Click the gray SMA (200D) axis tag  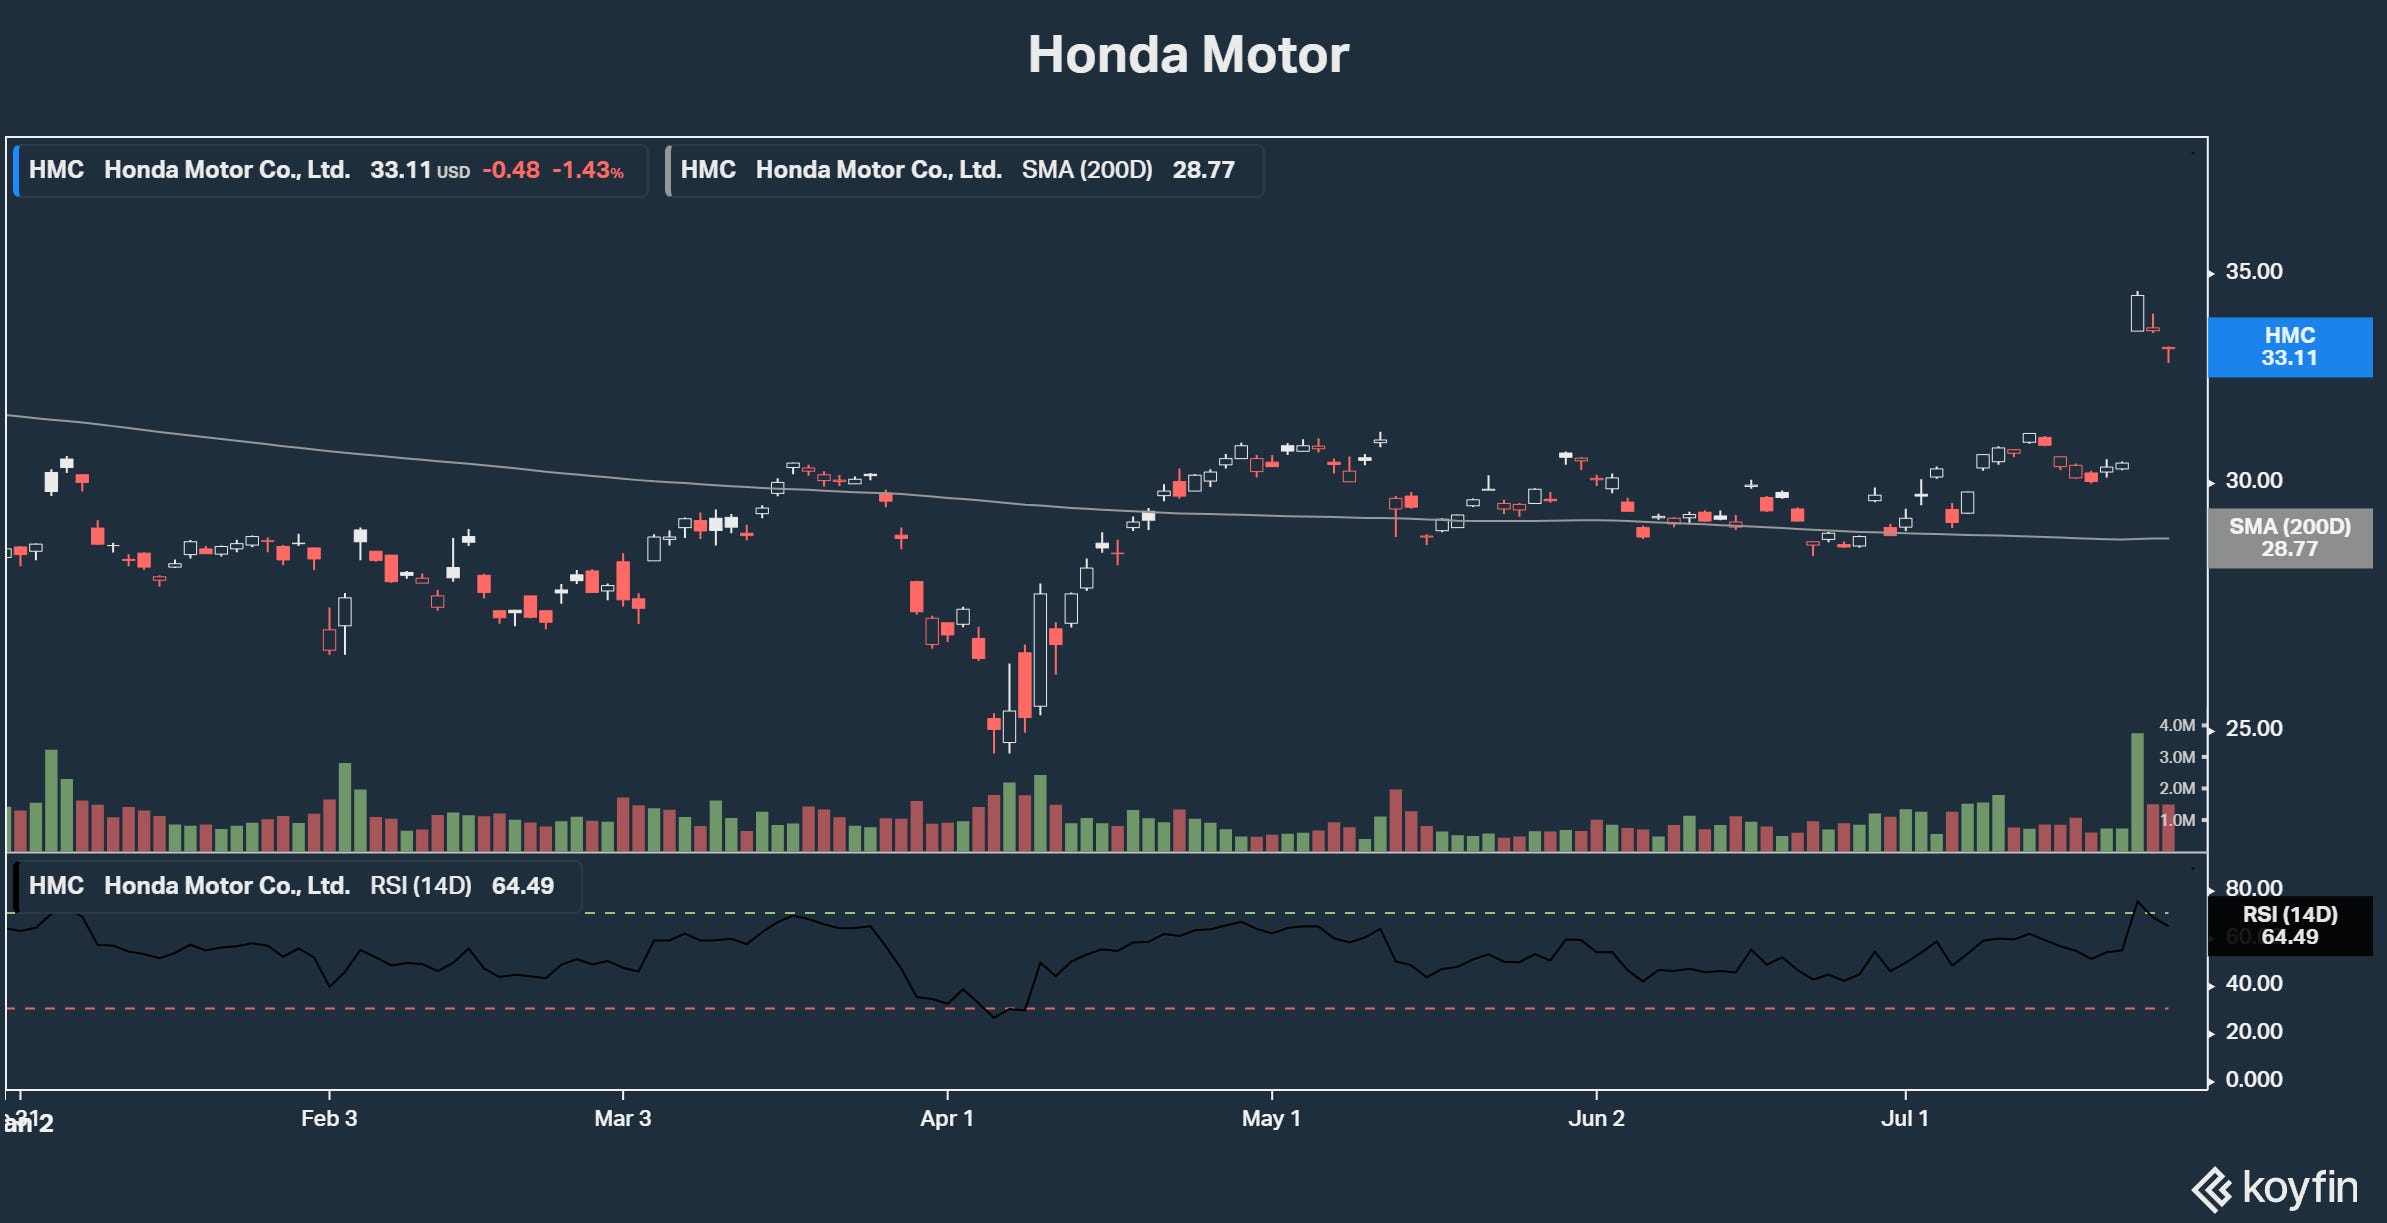[x=2289, y=538]
